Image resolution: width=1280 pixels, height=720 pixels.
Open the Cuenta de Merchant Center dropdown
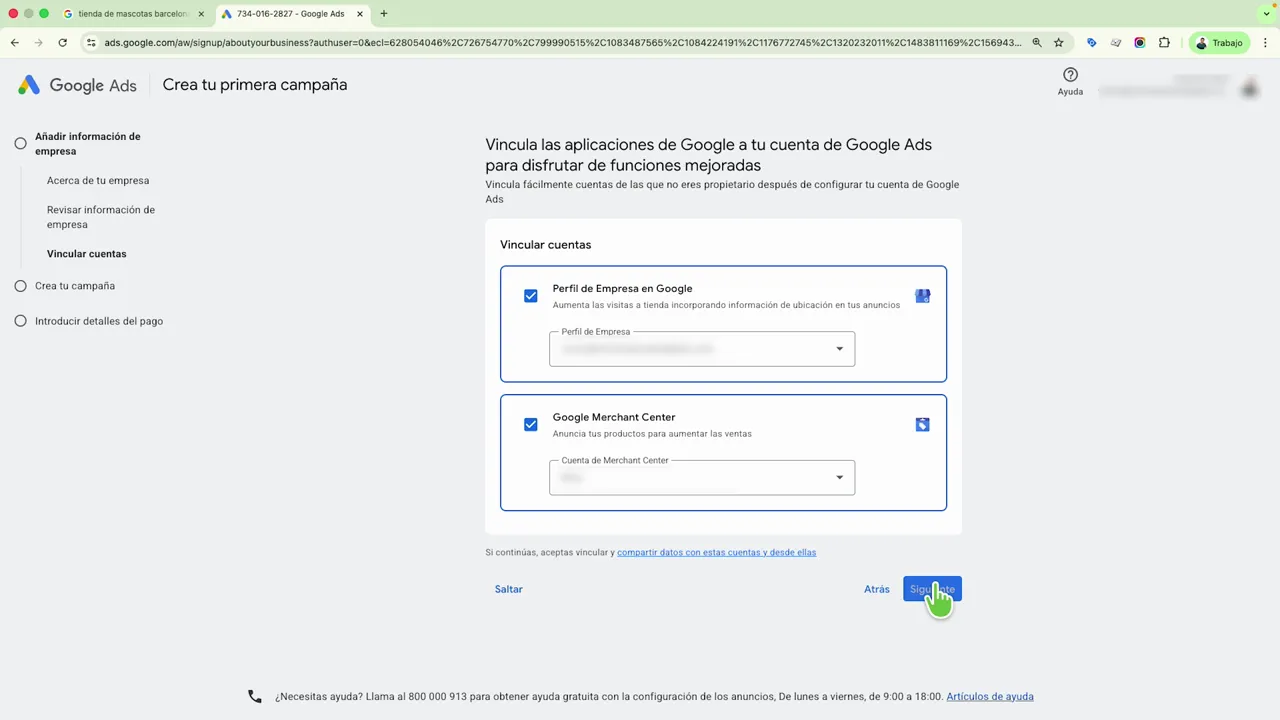tap(702, 478)
